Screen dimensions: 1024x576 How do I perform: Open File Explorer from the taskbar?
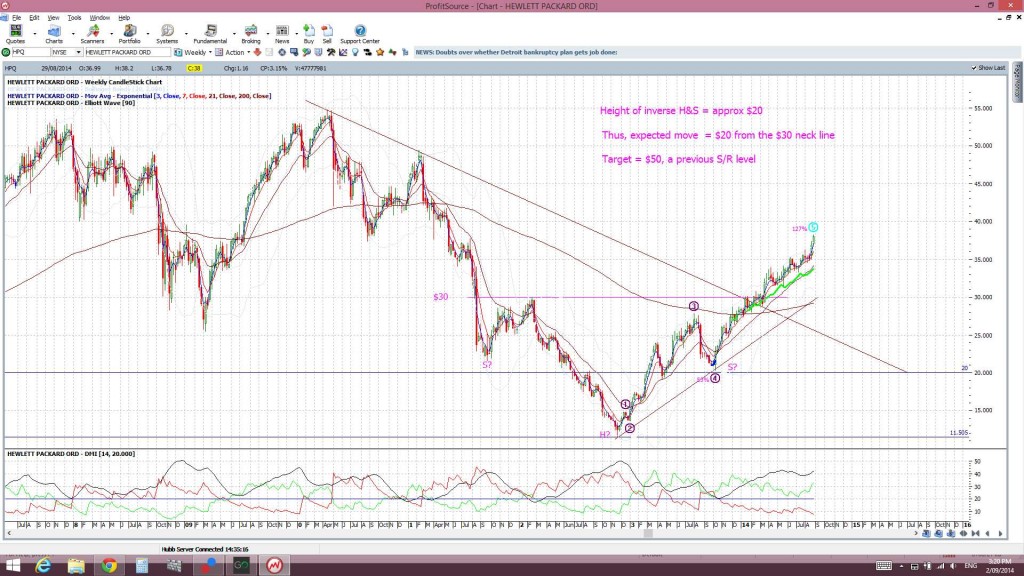(76, 565)
